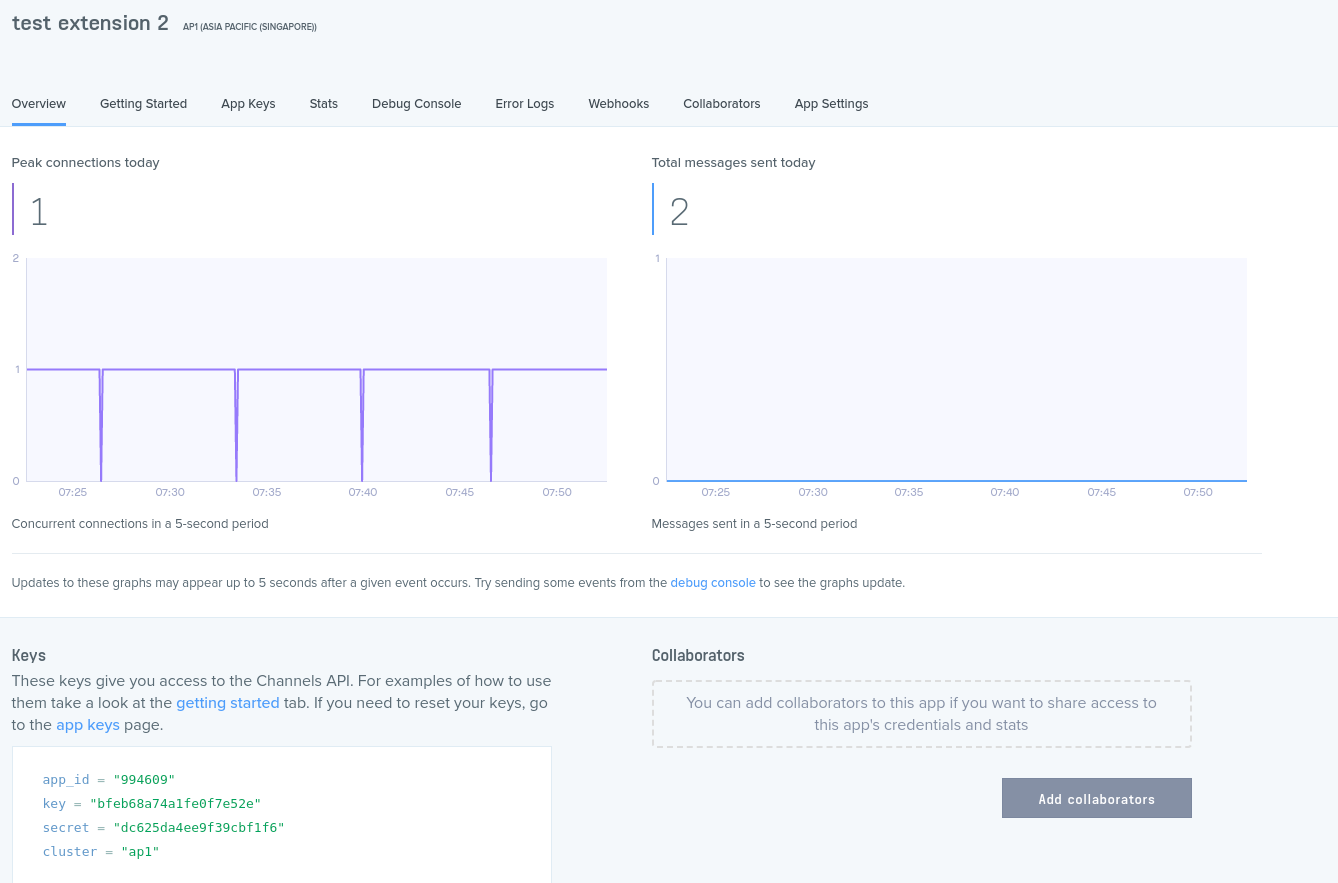The image size is (1338, 883).
Task: Open the Stats tab
Action: pos(324,104)
